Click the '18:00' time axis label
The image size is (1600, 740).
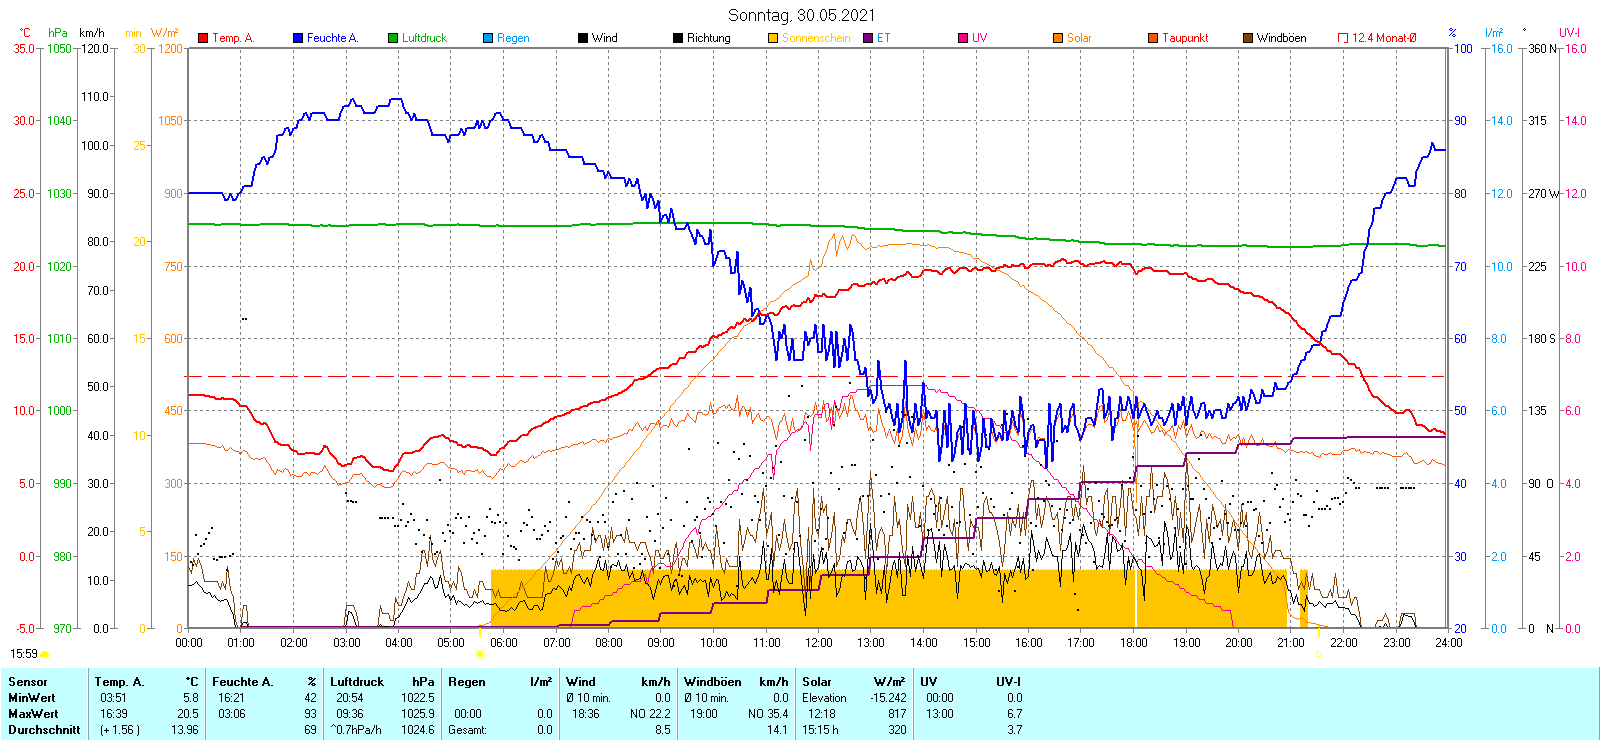click(x=1134, y=643)
